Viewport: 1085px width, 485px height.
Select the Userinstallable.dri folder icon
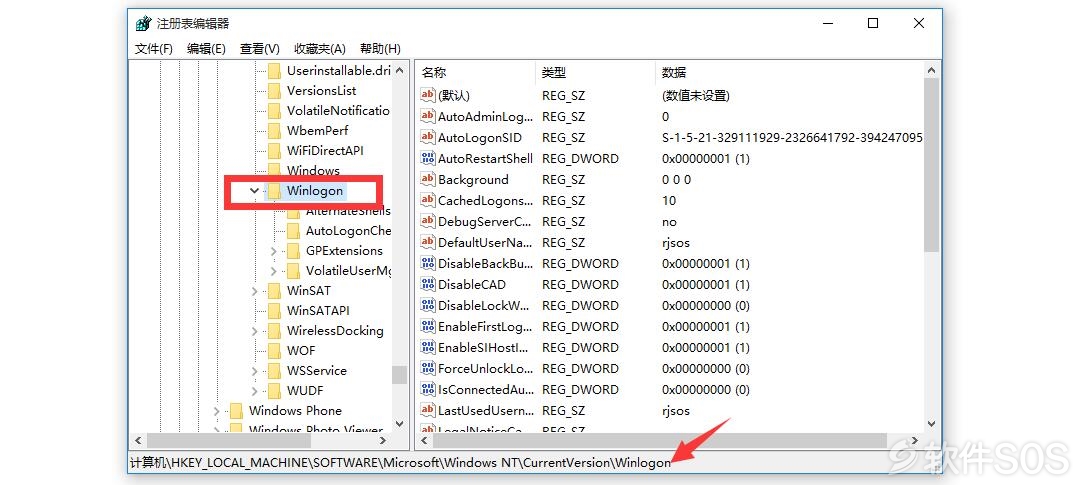(275, 71)
